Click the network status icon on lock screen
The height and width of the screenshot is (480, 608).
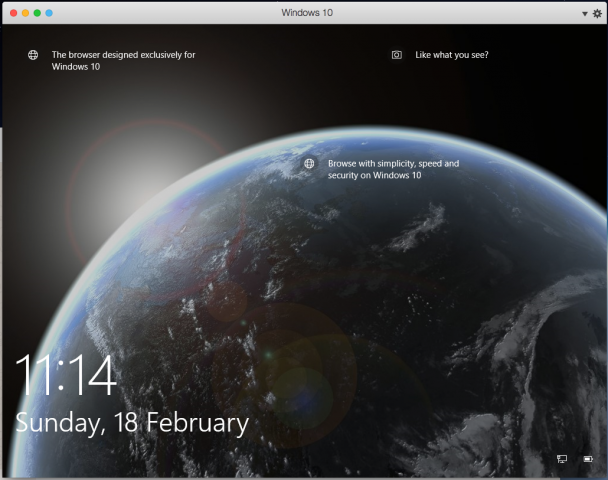pyautogui.click(x=561, y=459)
